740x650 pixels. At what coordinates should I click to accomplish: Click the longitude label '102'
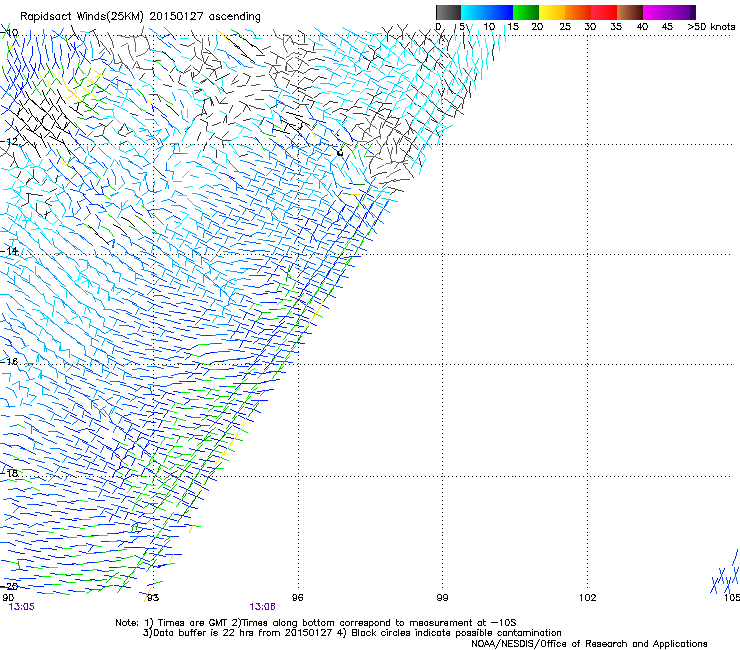coord(587,598)
